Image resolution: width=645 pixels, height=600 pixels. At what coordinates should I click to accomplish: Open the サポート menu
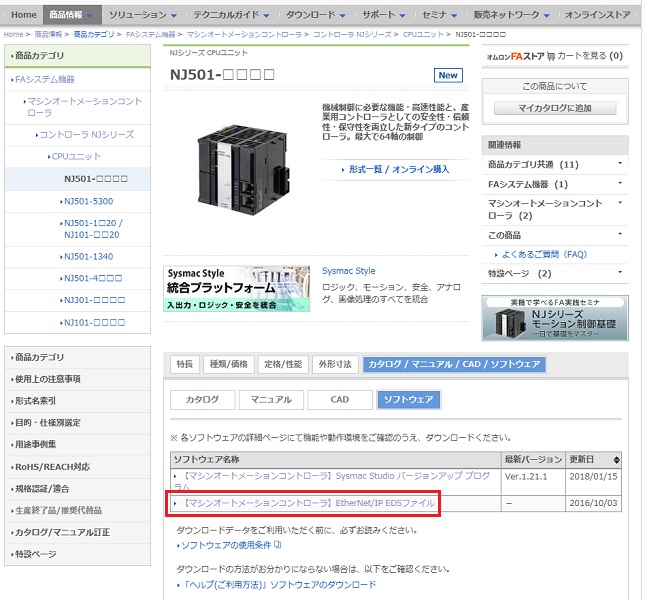(x=384, y=15)
